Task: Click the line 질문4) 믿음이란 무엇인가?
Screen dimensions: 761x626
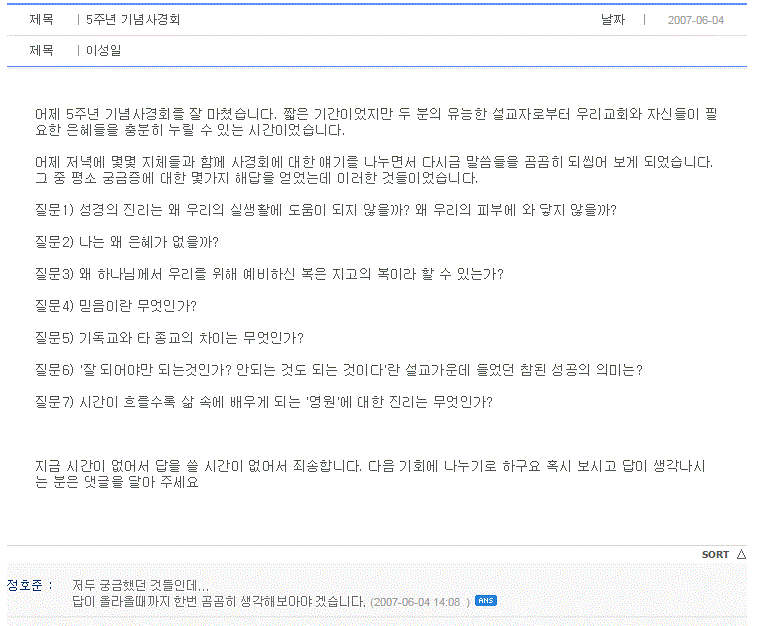Action: click(x=116, y=306)
